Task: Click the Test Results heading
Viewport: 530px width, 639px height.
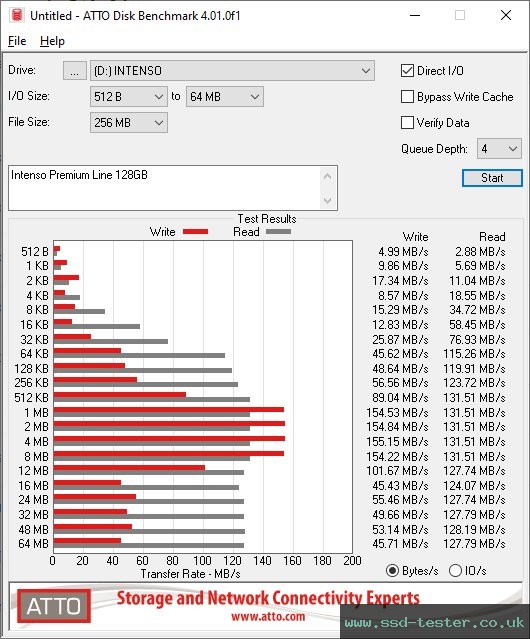Action: click(267, 219)
